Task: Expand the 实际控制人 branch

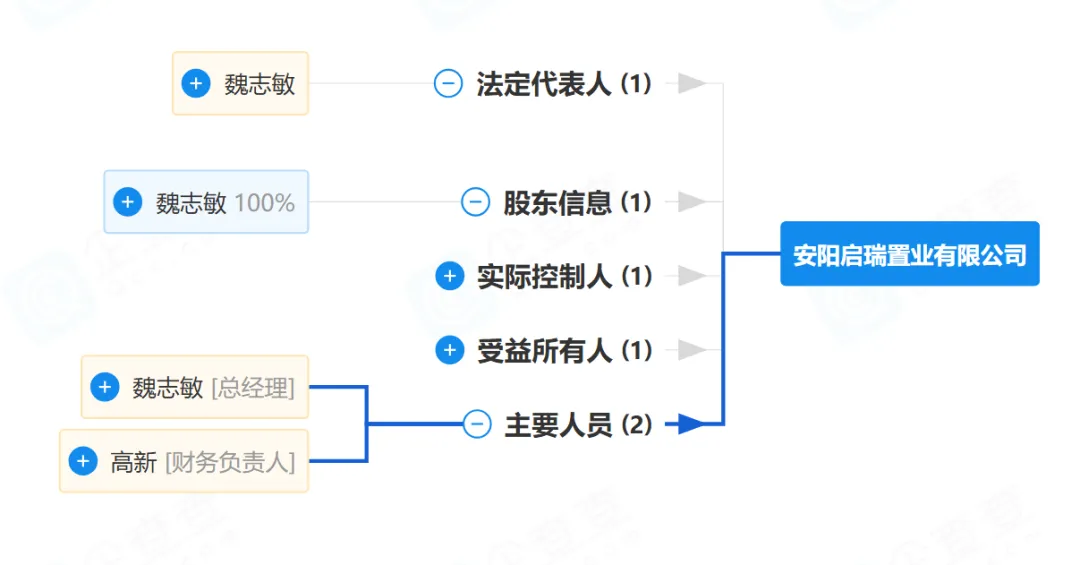Action: point(450,276)
